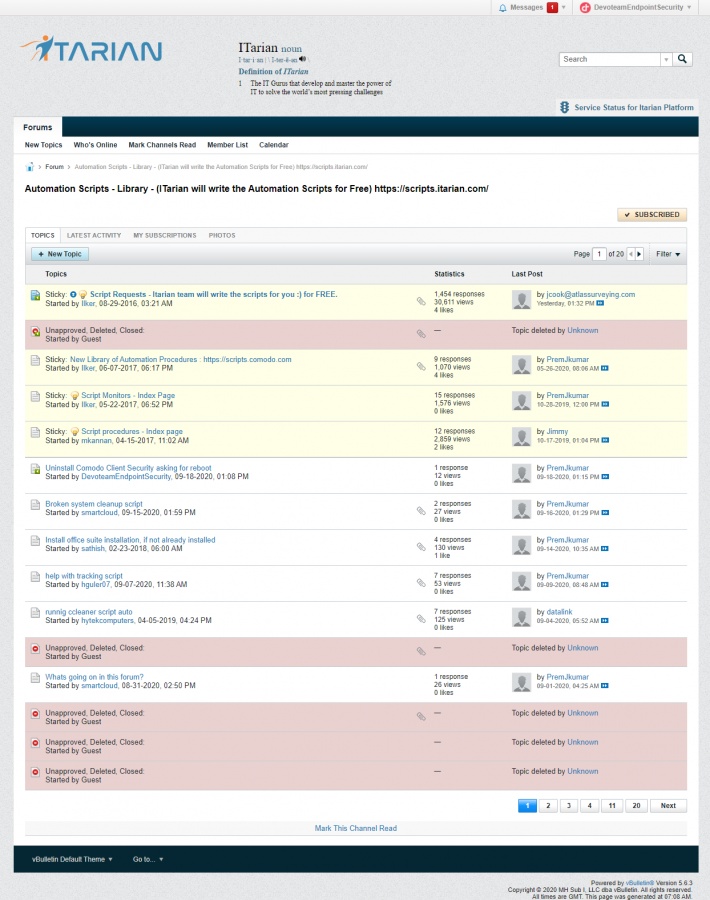Image resolution: width=710 pixels, height=900 pixels.
Task: Toggle the Subscribed button
Action: (651, 215)
